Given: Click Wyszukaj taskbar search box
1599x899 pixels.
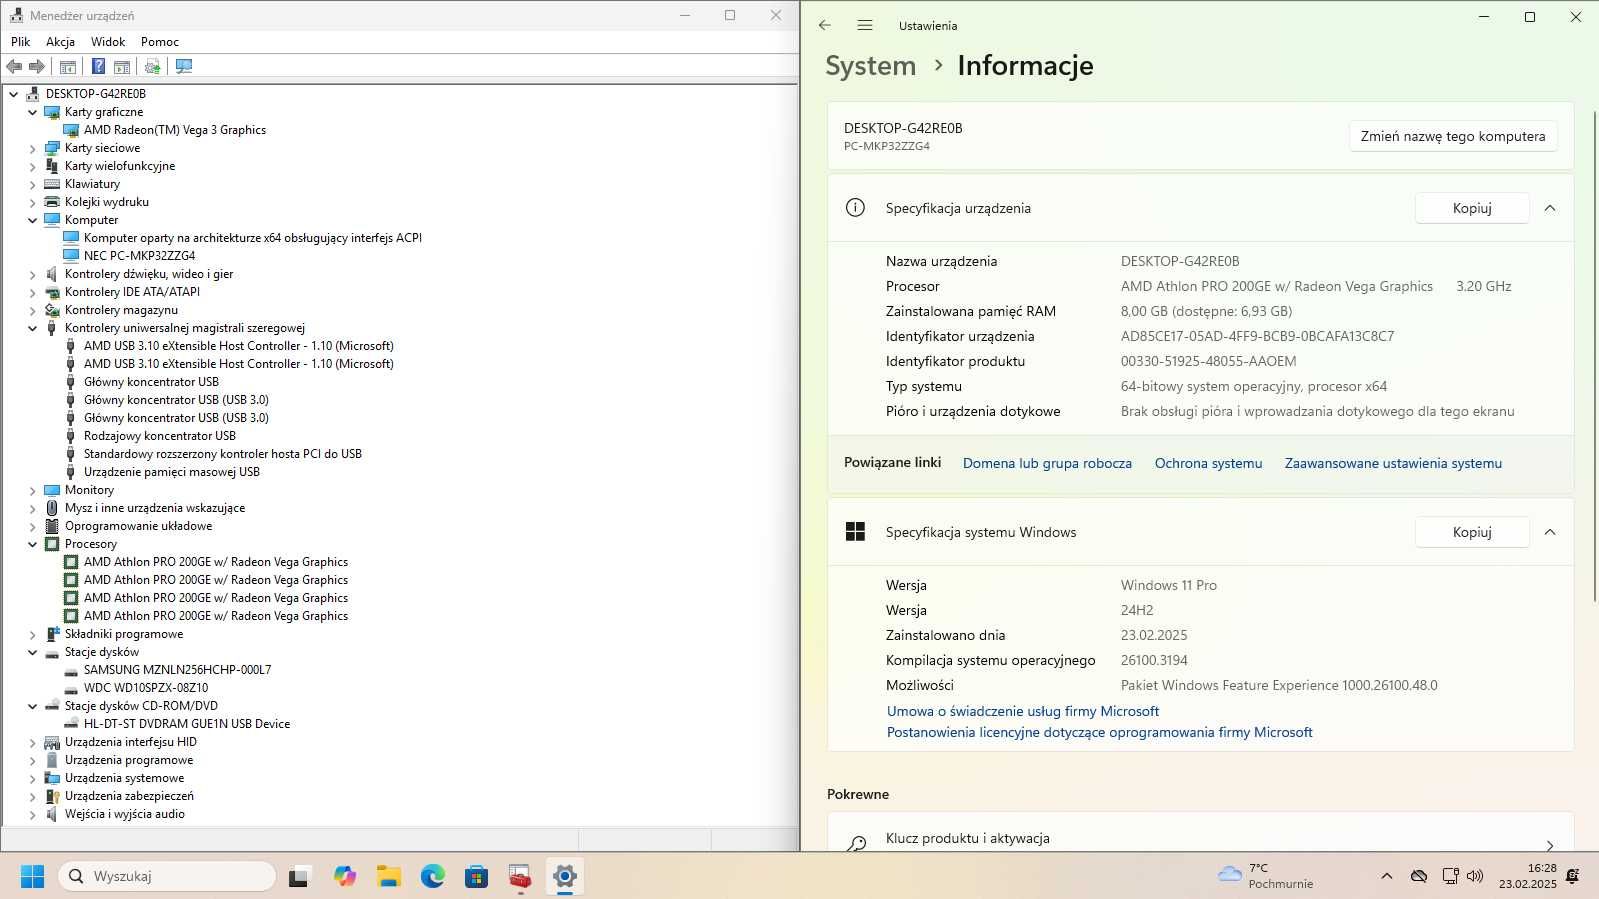Looking at the screenshot, I should 167,876.
